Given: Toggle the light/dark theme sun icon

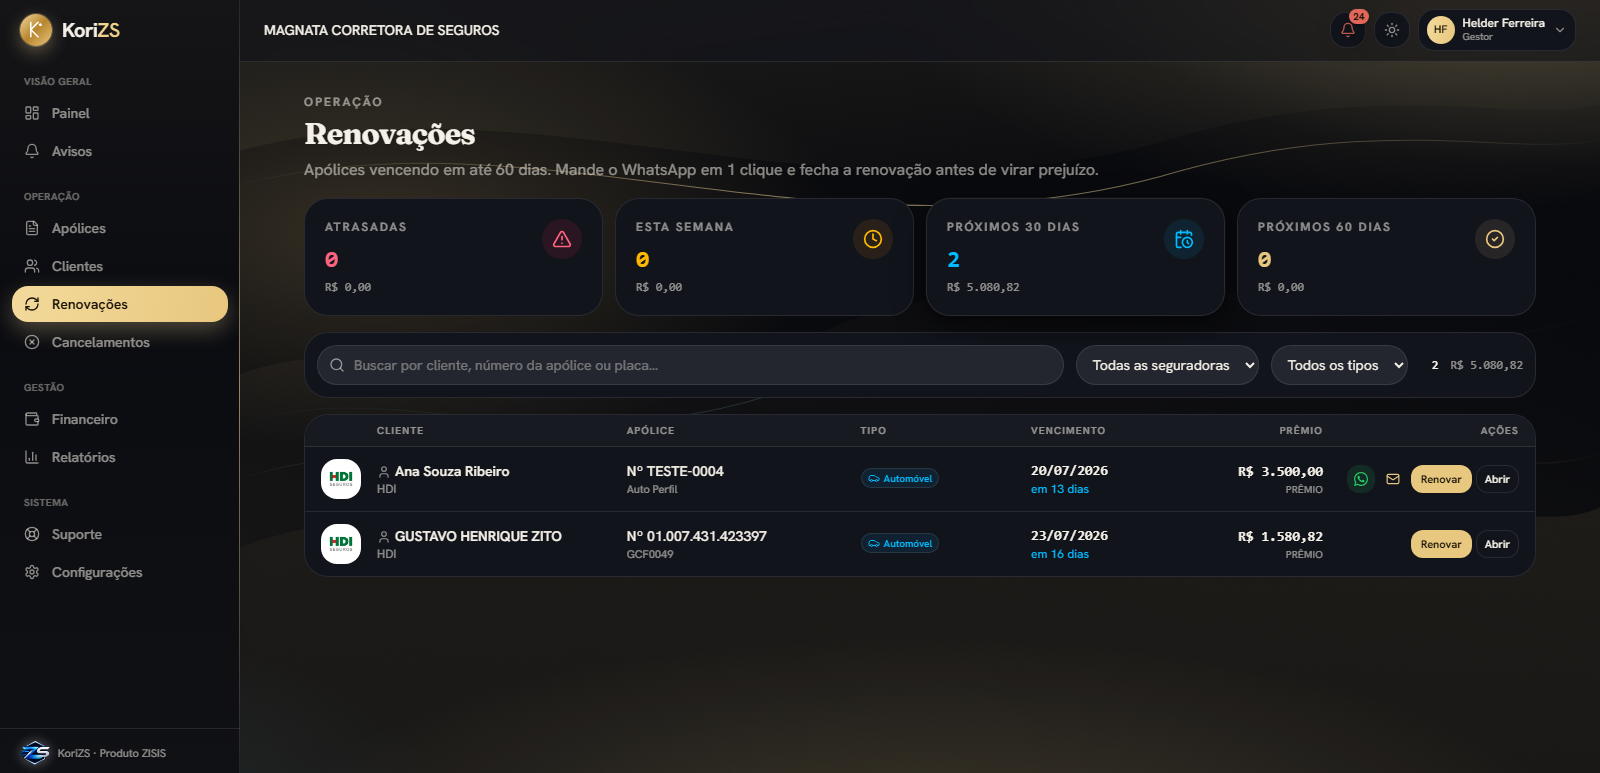Looking at the screenshot, I should [1392, 30].
